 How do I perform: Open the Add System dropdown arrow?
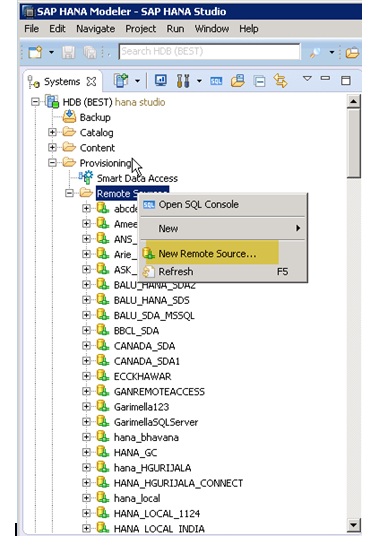coord(138,81)
